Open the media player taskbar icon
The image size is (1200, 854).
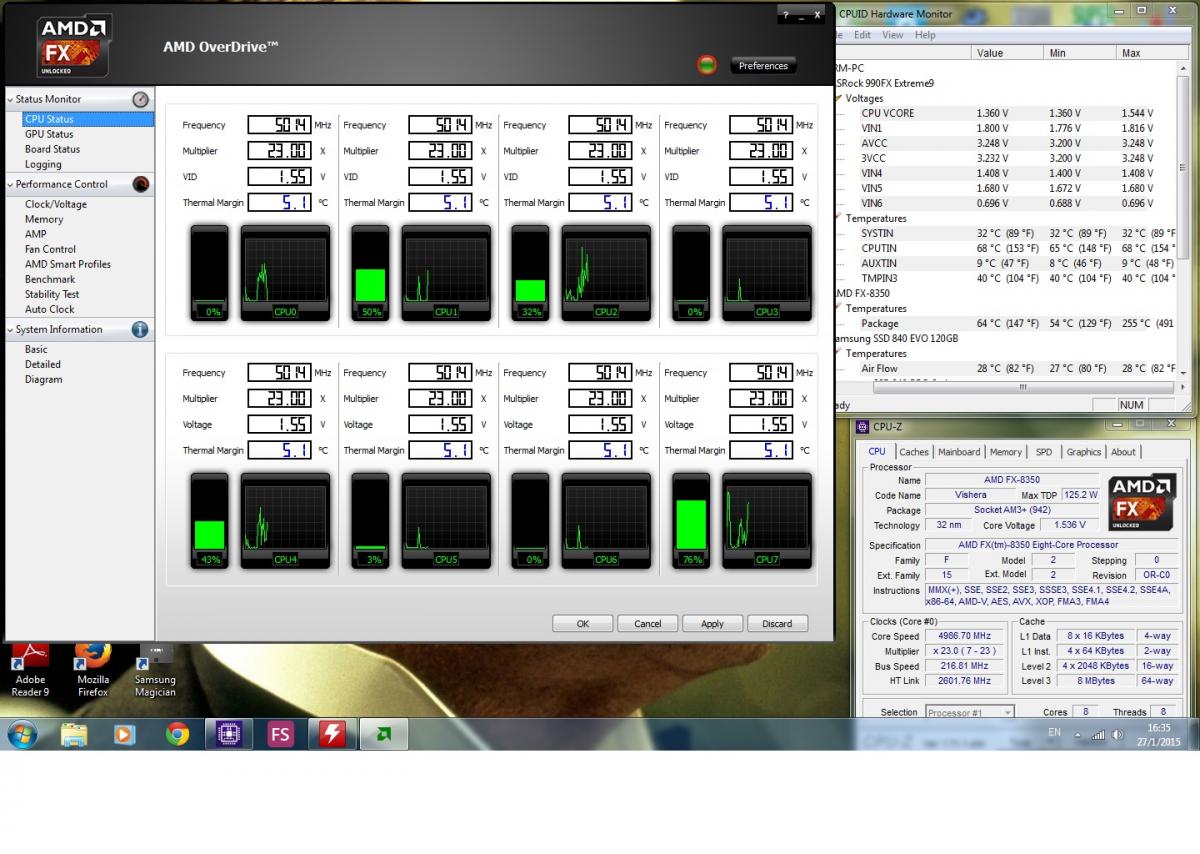124,734
